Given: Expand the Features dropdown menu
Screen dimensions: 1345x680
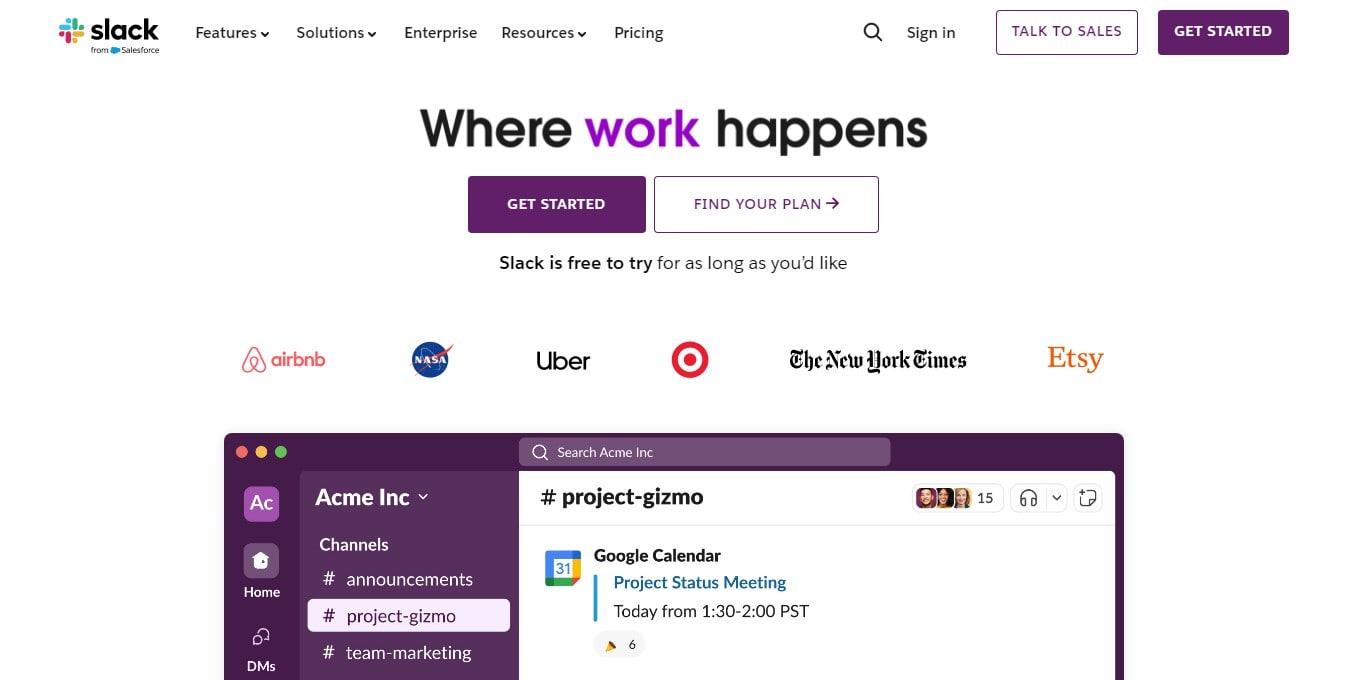Looking at the screenshot, I should tap(232, 33).
